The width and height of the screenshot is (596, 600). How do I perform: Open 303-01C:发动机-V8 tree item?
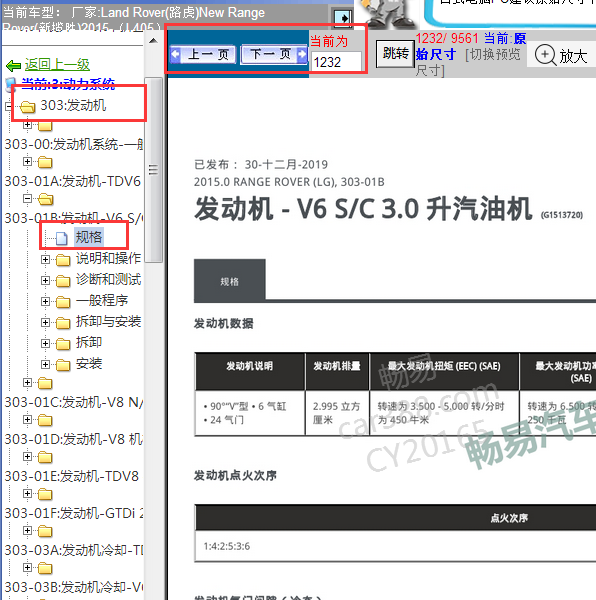click(x=74, y=402)
